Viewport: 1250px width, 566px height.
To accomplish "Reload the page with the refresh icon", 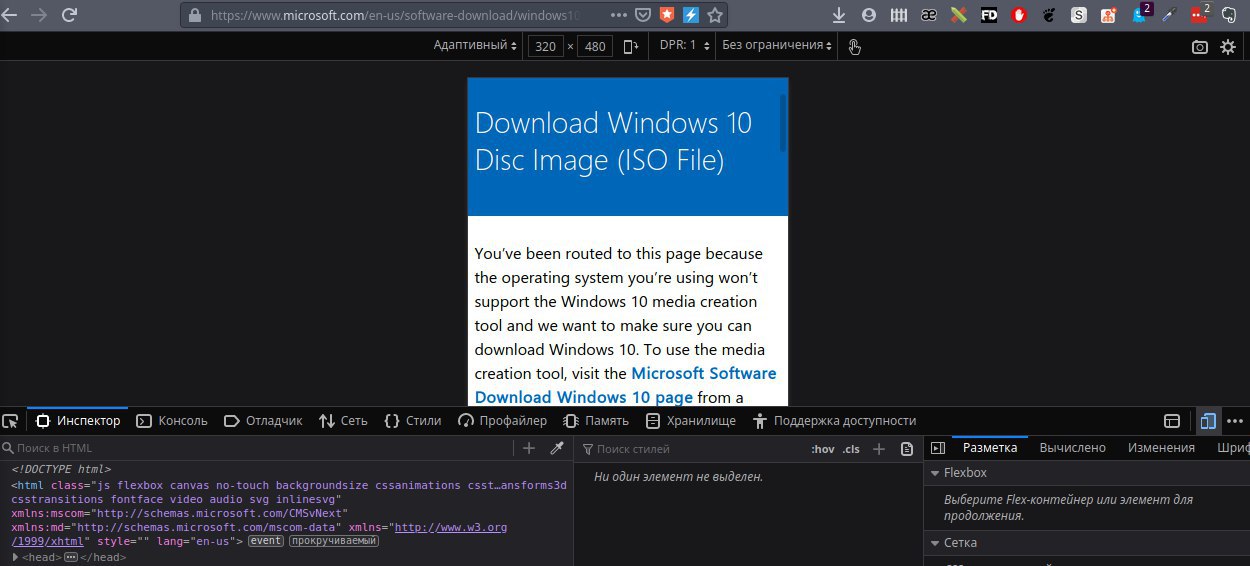I will pyautogui.click(x=69, y=15).
